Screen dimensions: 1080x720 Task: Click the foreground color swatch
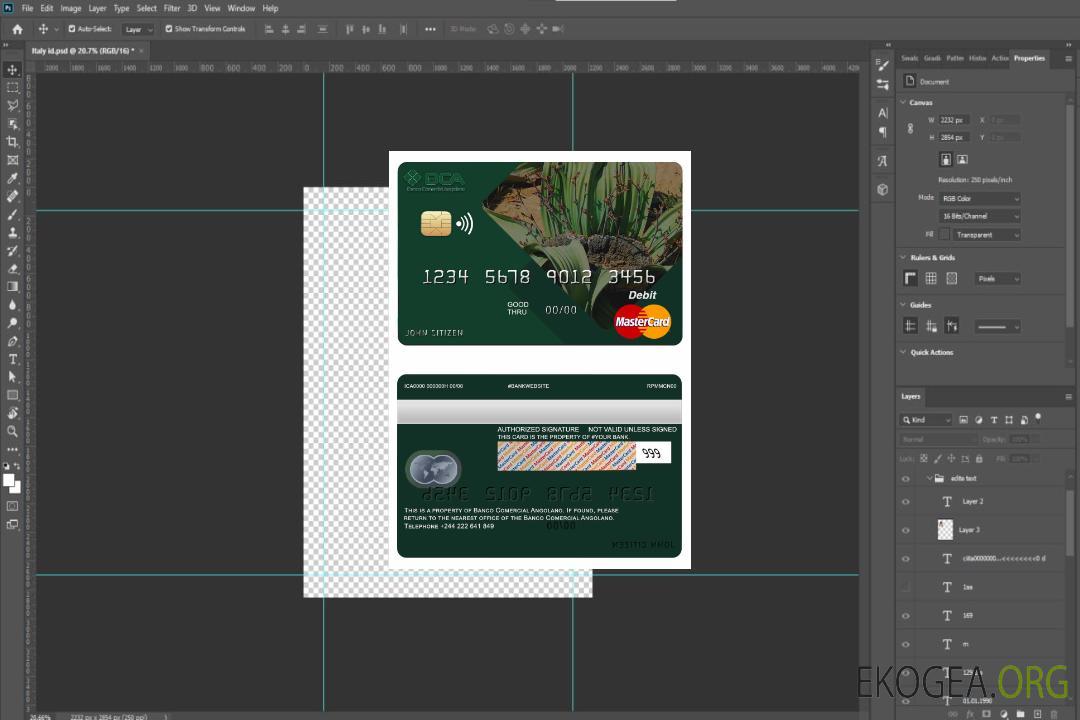pyautogui.click(x=9, y=481)
